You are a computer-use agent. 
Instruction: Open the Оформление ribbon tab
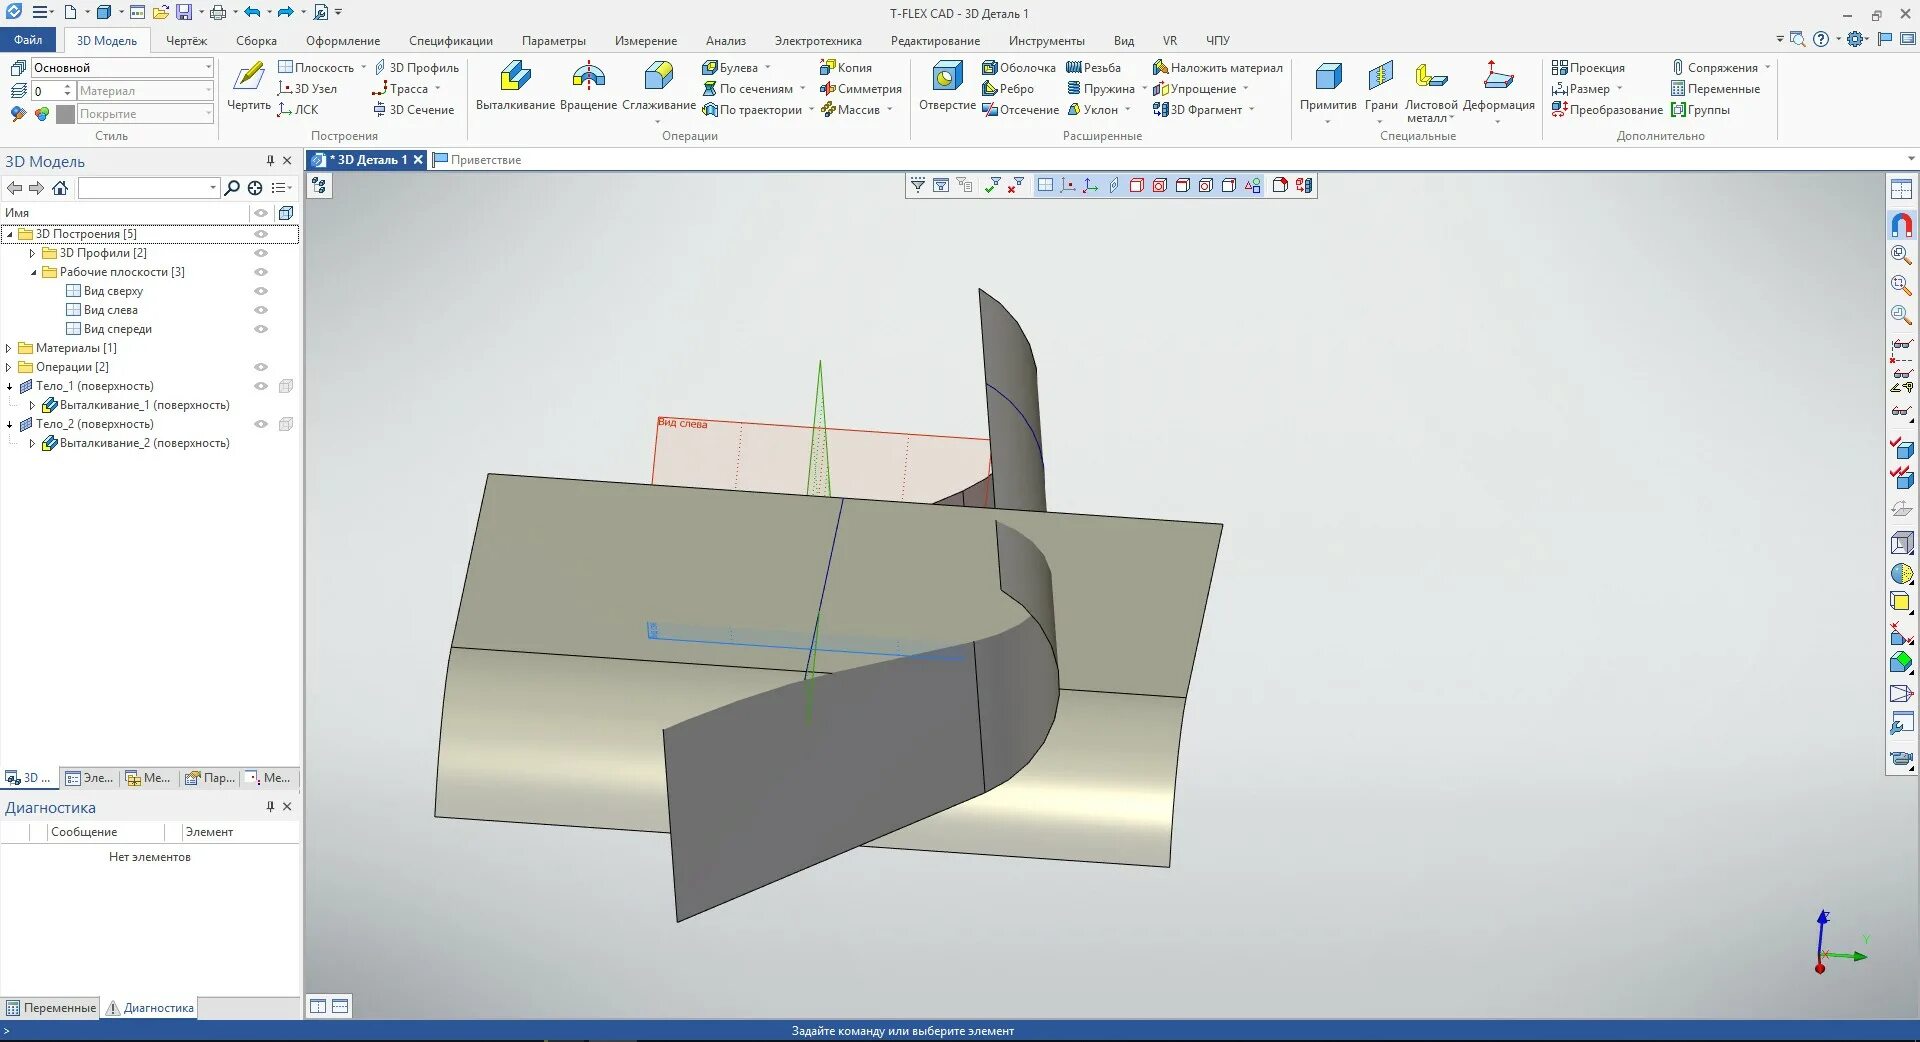click(343, 41)
